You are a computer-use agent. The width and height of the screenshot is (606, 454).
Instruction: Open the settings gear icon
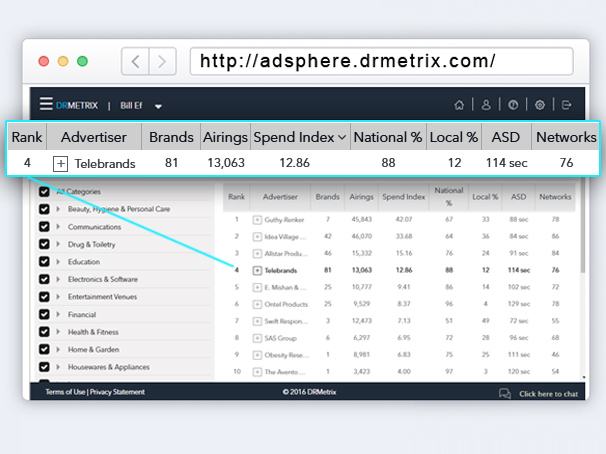(540, 105)
